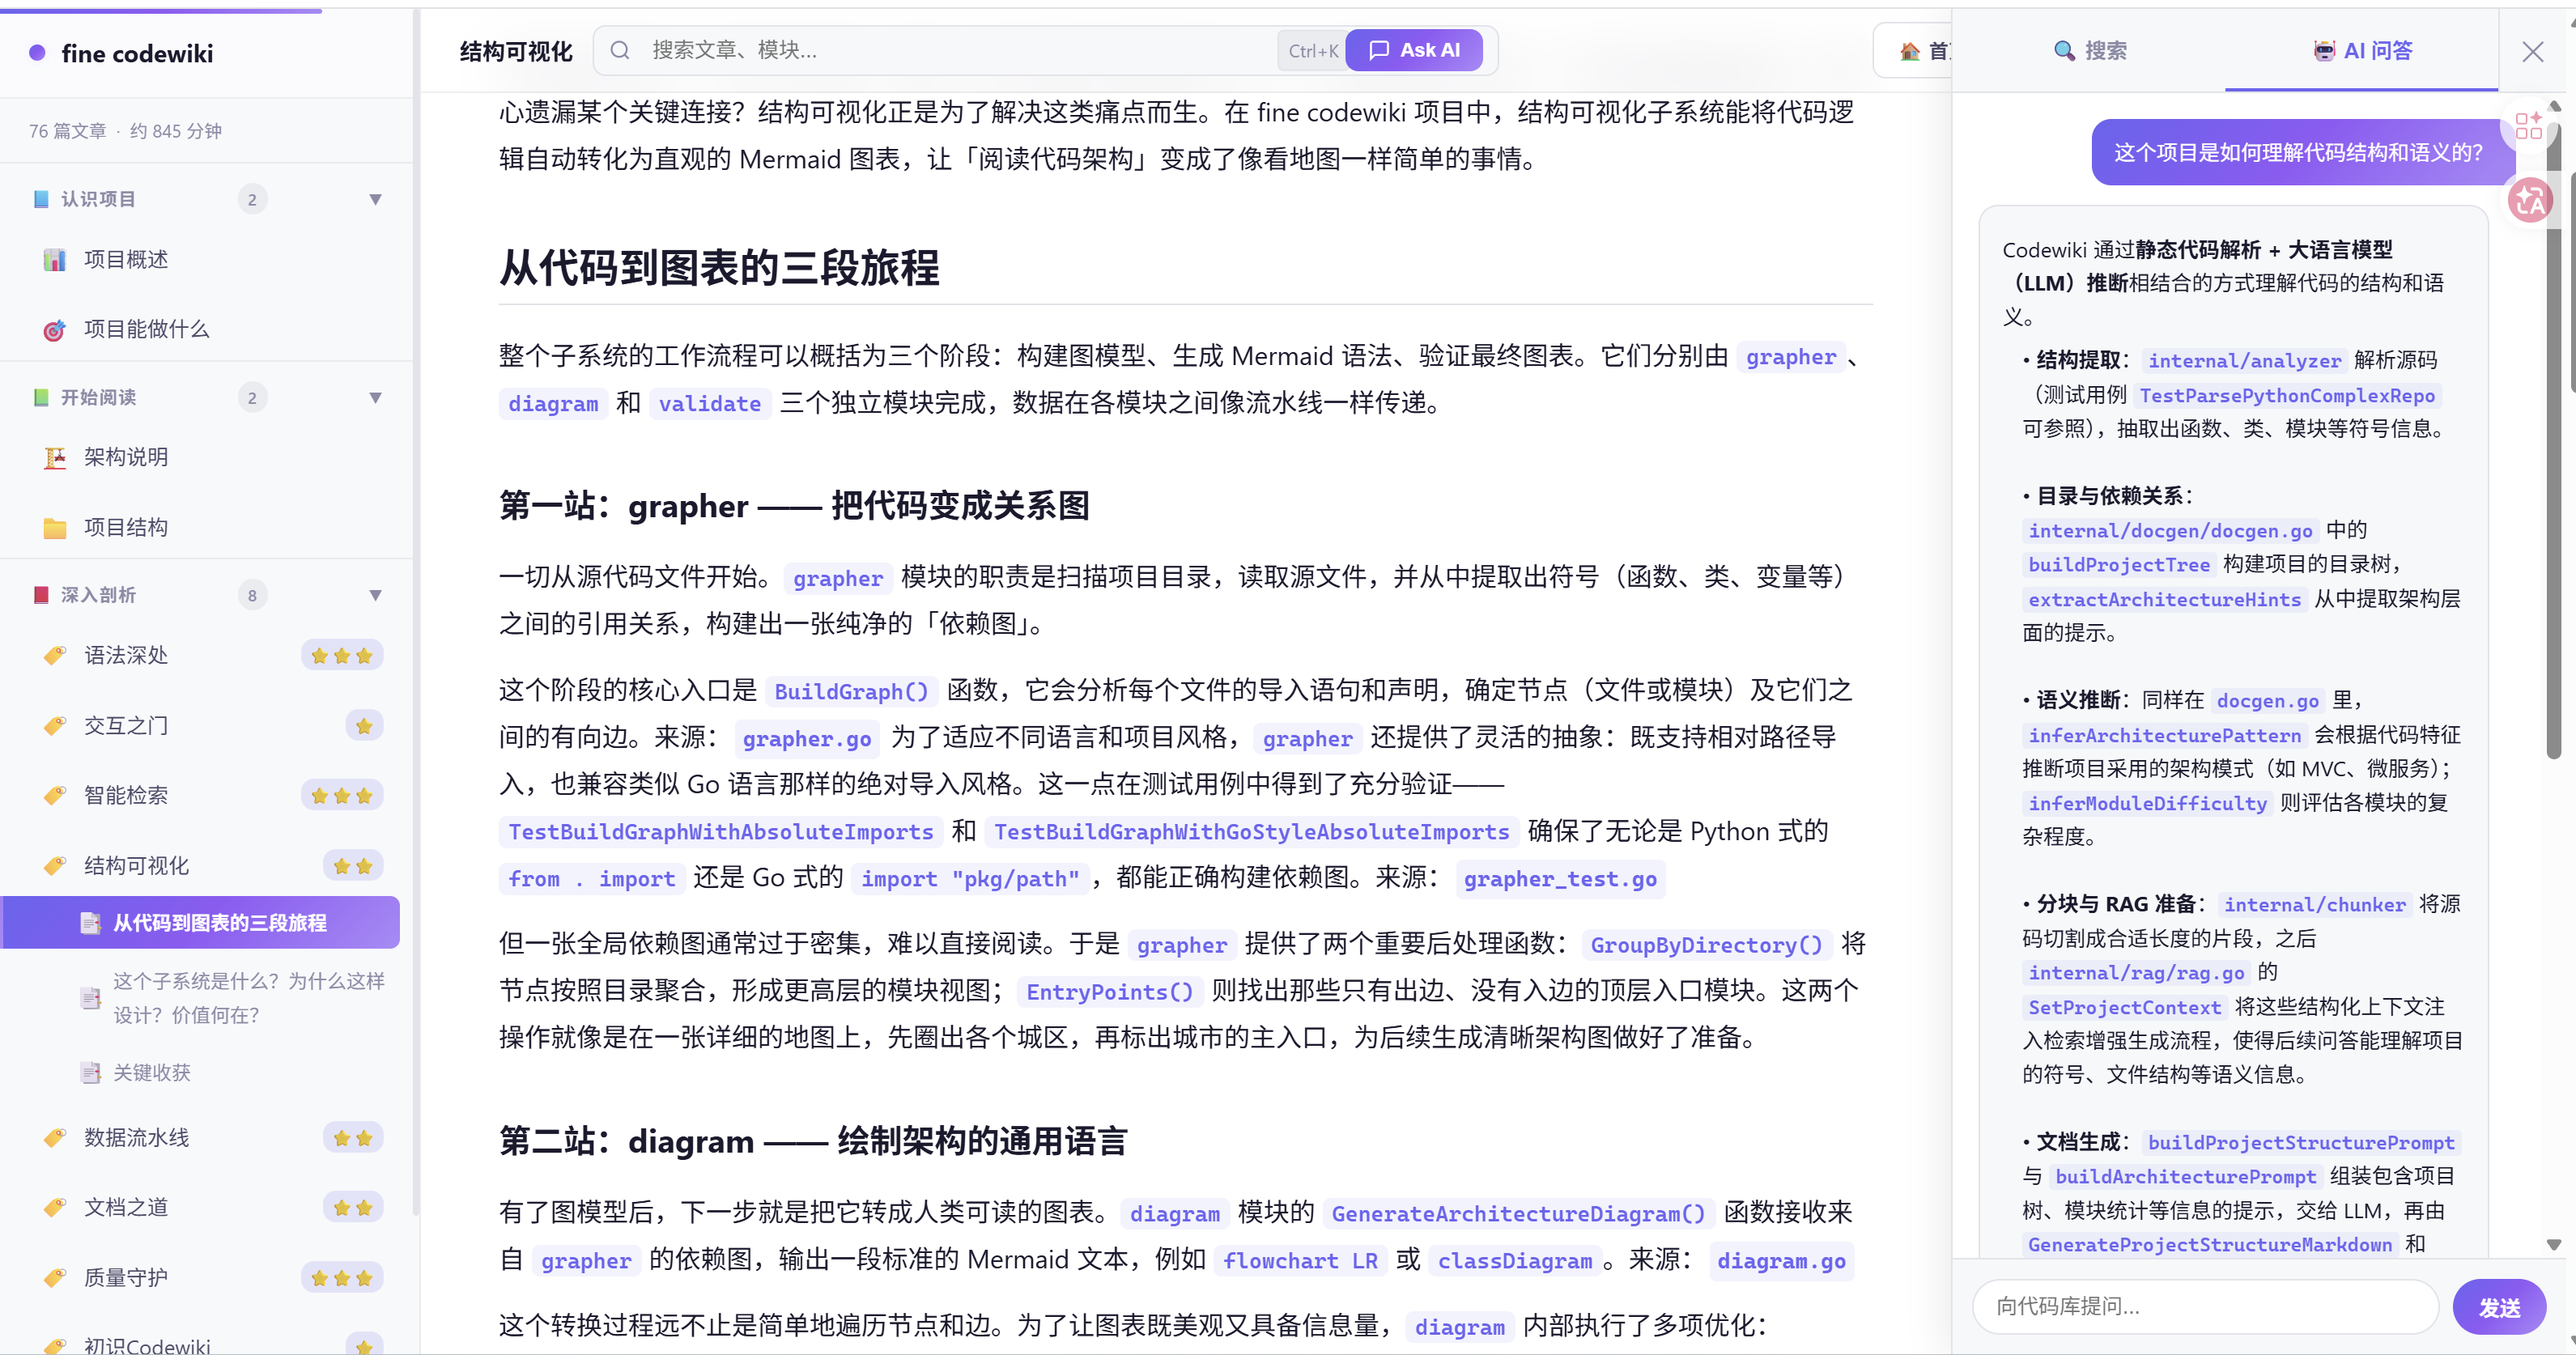
Task: Collapse the 开始阅读 section
Action: pos(375,397)
